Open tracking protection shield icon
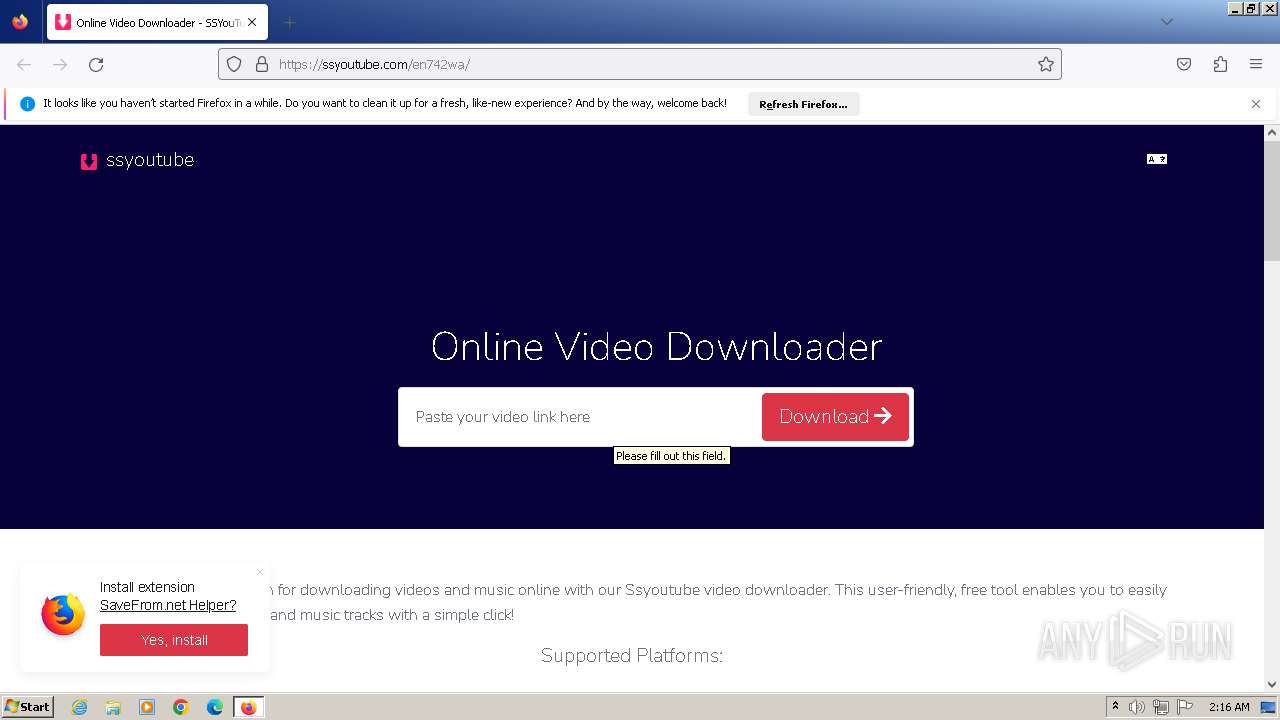This screenshot has height=720, width=1280. 234,64
